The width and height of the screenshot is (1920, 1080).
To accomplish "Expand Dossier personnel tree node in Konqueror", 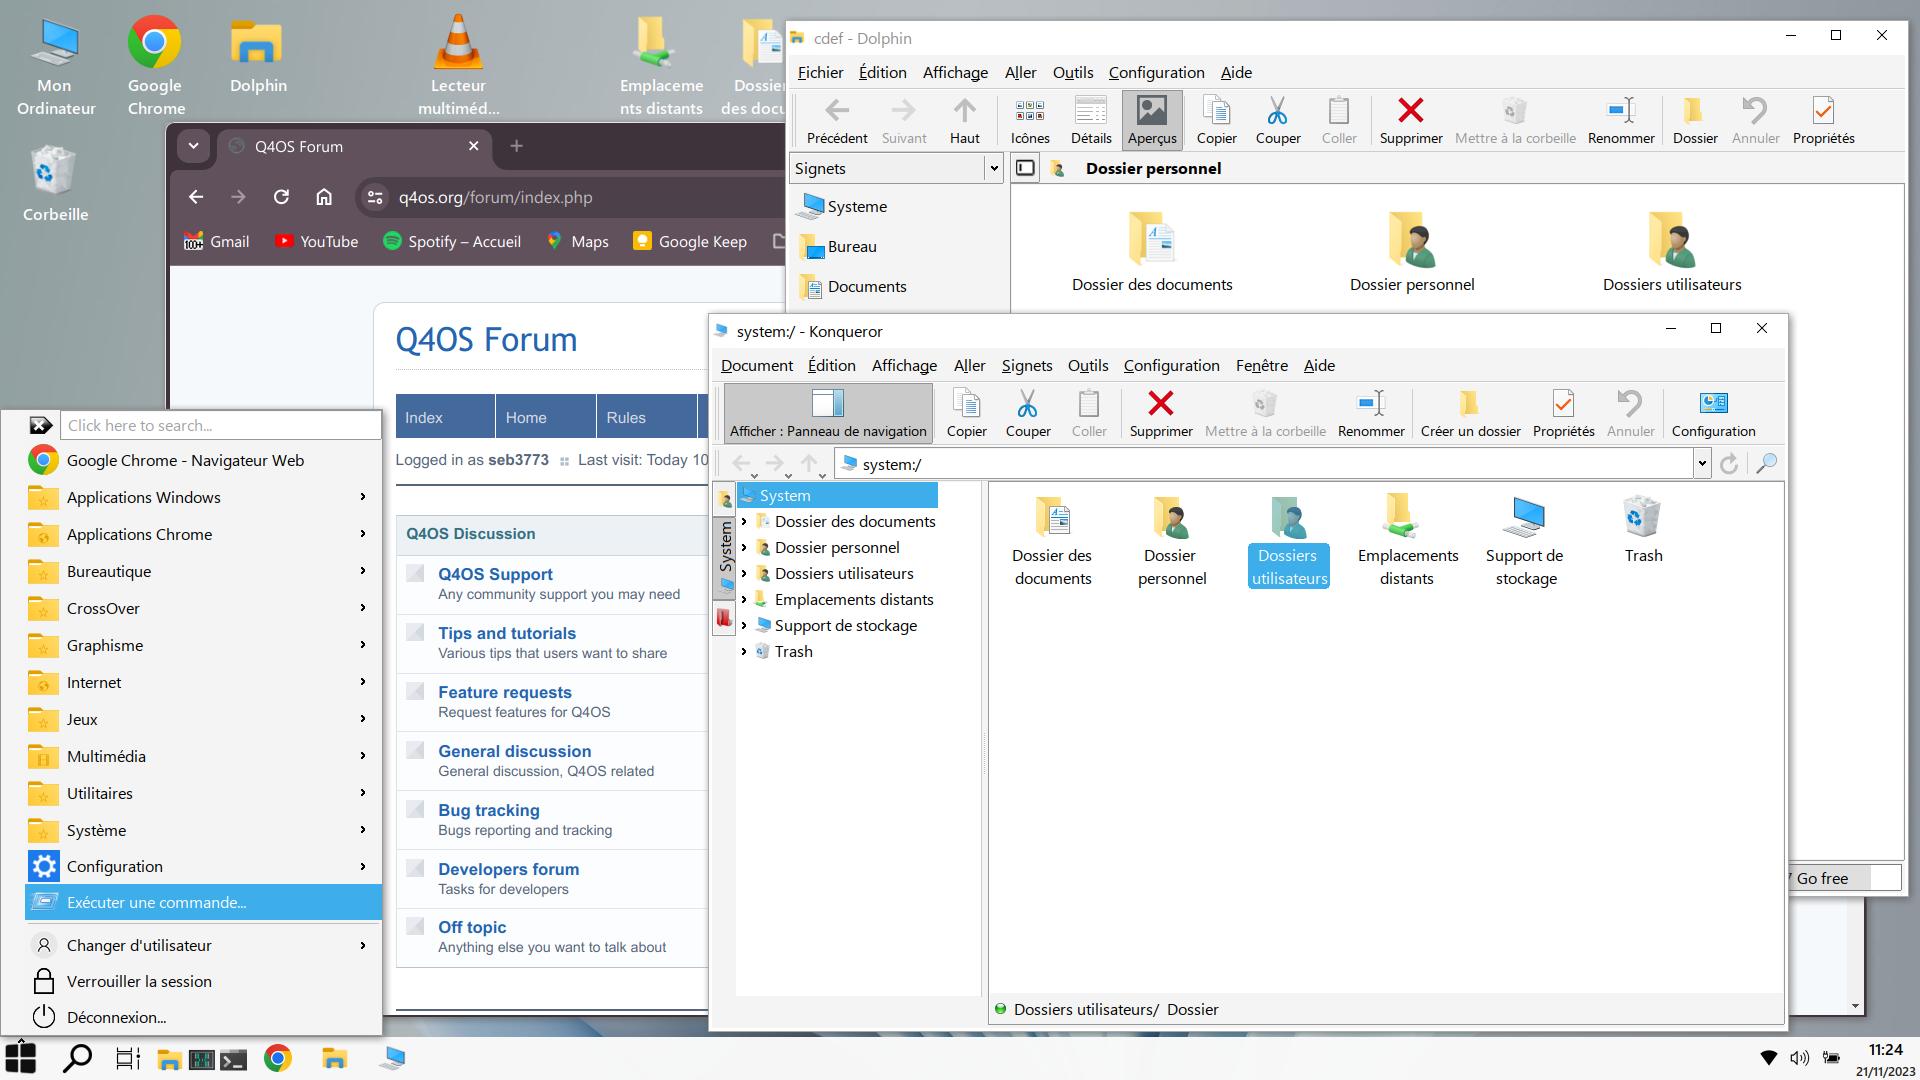I will click(x=743, y=548).
